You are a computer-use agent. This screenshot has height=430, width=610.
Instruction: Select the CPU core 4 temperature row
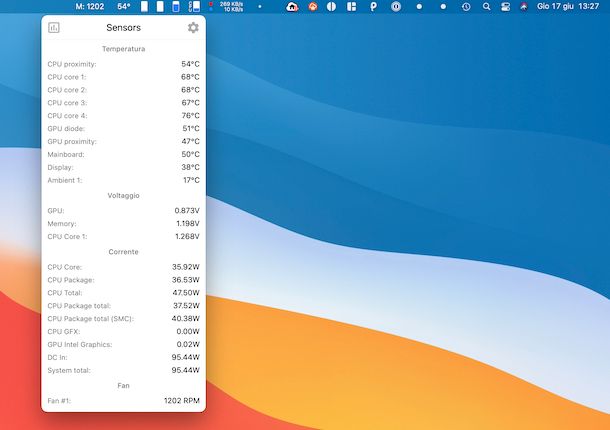[x=123, y=116]
